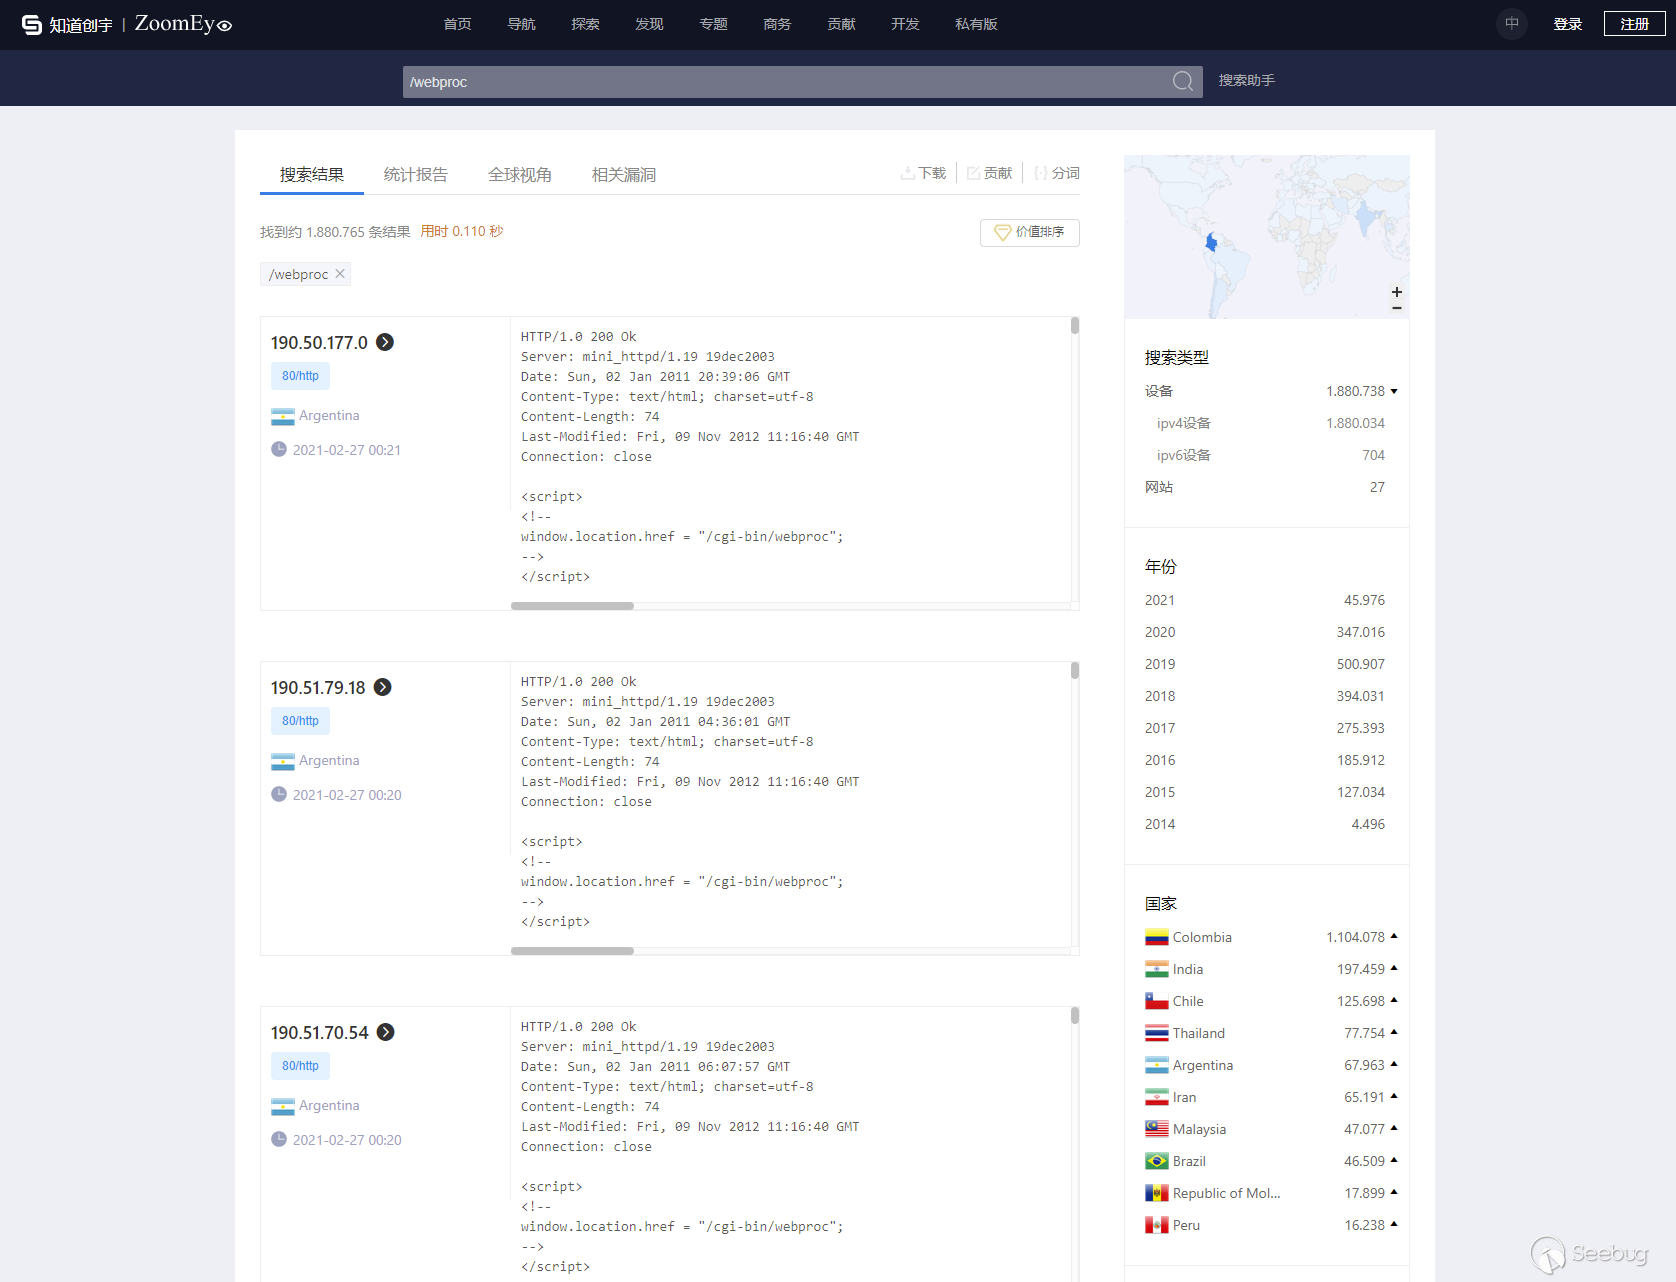The image size is (1676, 1282).
Task: Switch to 全球视角 tab
Action: (x=520, y=175)
